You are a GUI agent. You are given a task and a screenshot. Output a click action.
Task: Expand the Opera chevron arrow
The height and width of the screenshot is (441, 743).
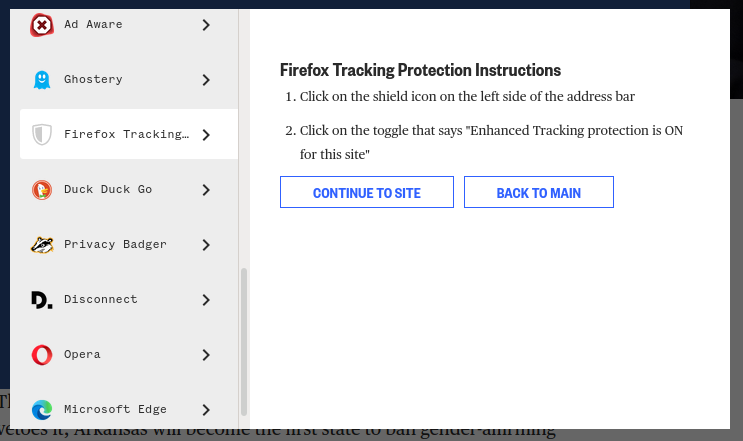click(x=206, y=355)
